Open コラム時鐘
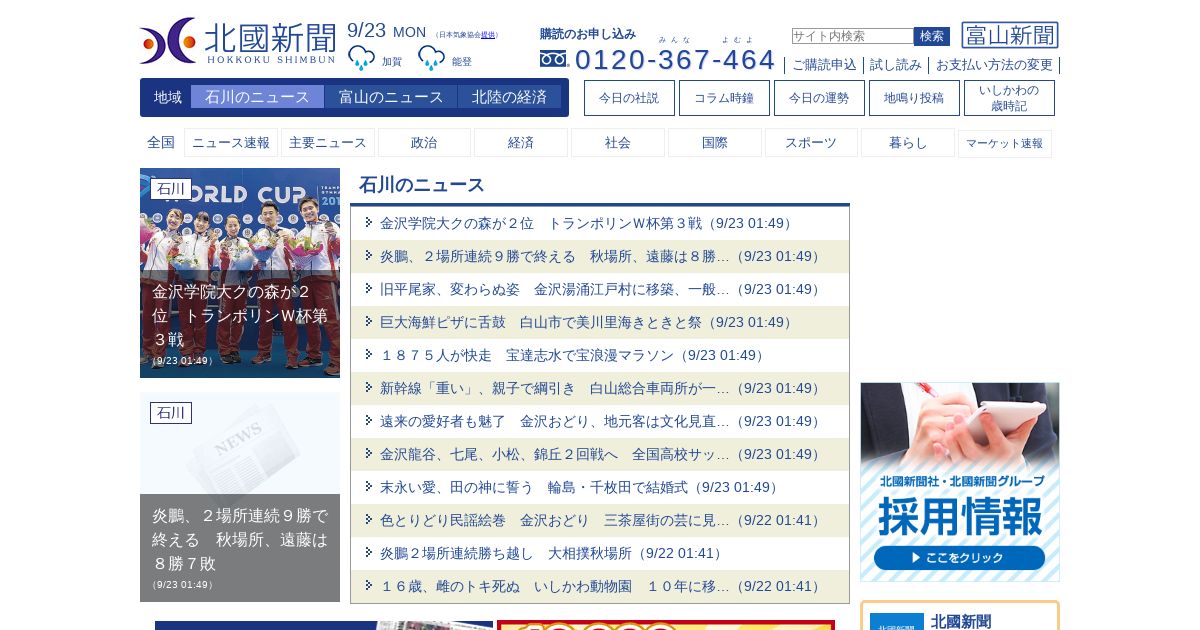This screenshot has height=630, width=1200. [724, 98]
